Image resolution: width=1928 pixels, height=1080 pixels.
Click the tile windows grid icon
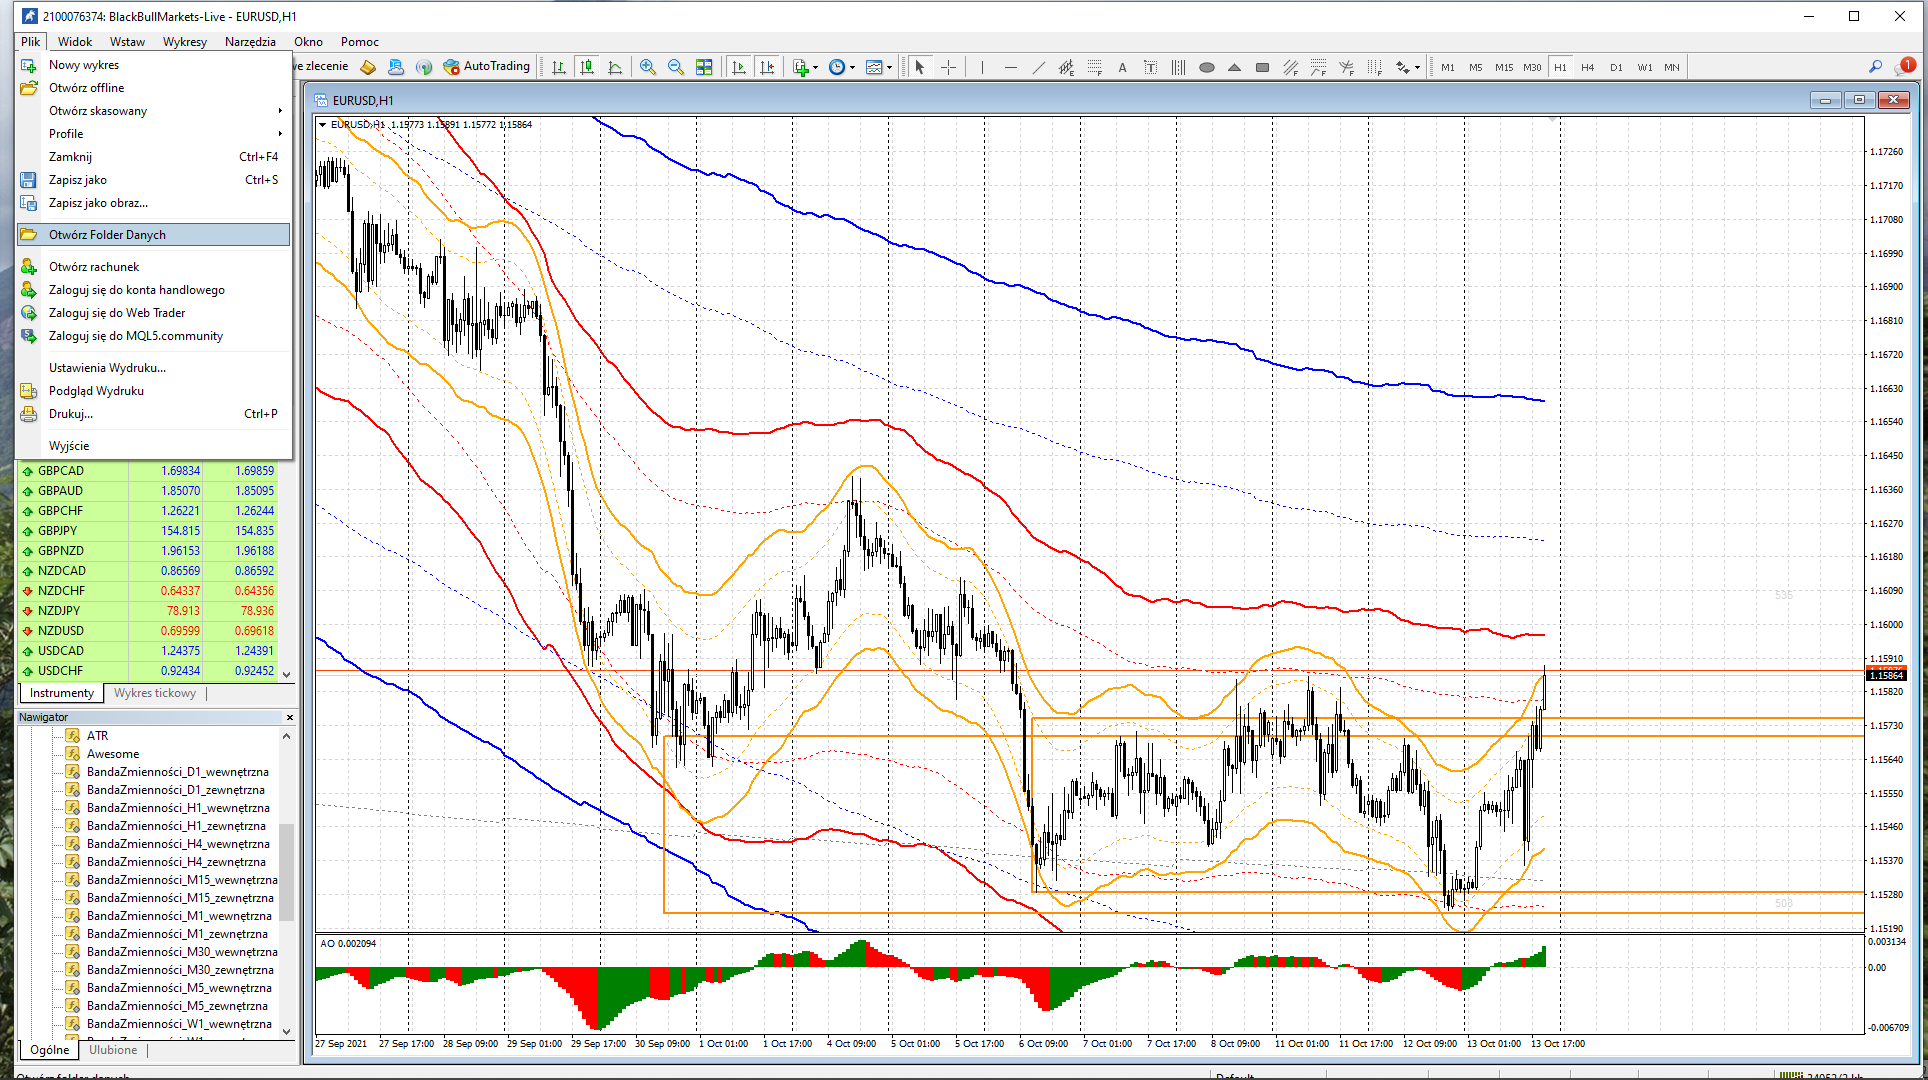coord(704,67)
